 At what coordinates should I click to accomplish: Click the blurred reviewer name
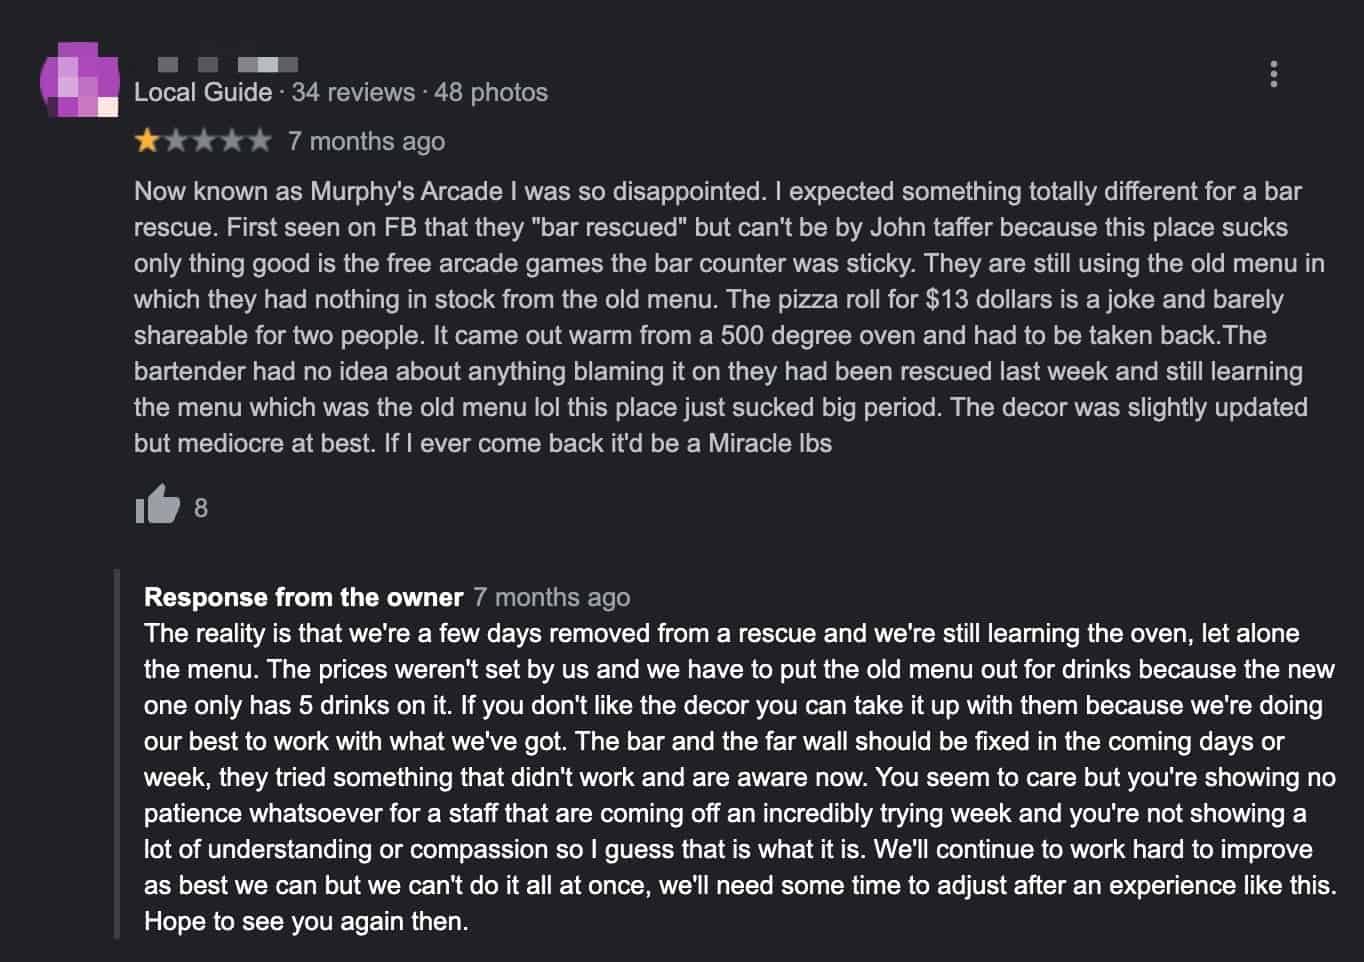pyautogui.click(x=228, y=65)
